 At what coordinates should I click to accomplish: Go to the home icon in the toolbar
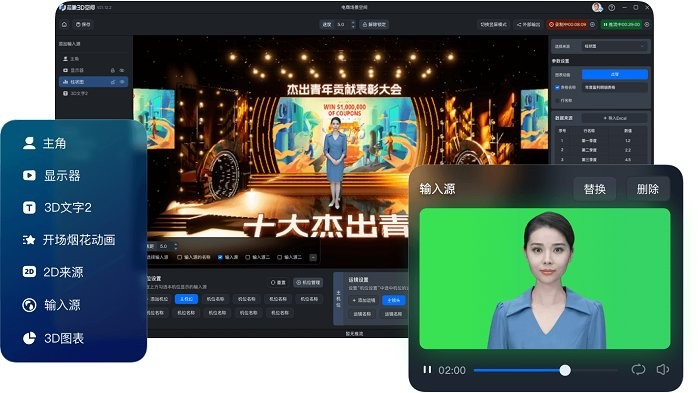[x=64, y=25]
